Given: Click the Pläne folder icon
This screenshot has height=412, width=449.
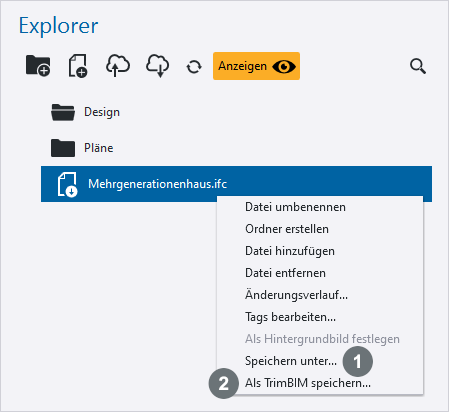Looking at the screenshot, I should (63, 148).
